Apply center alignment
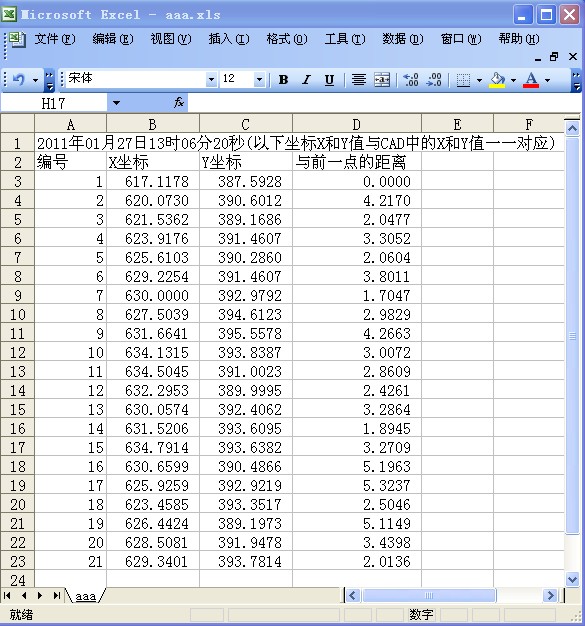 pyautogui.click(x=359, y=80)
